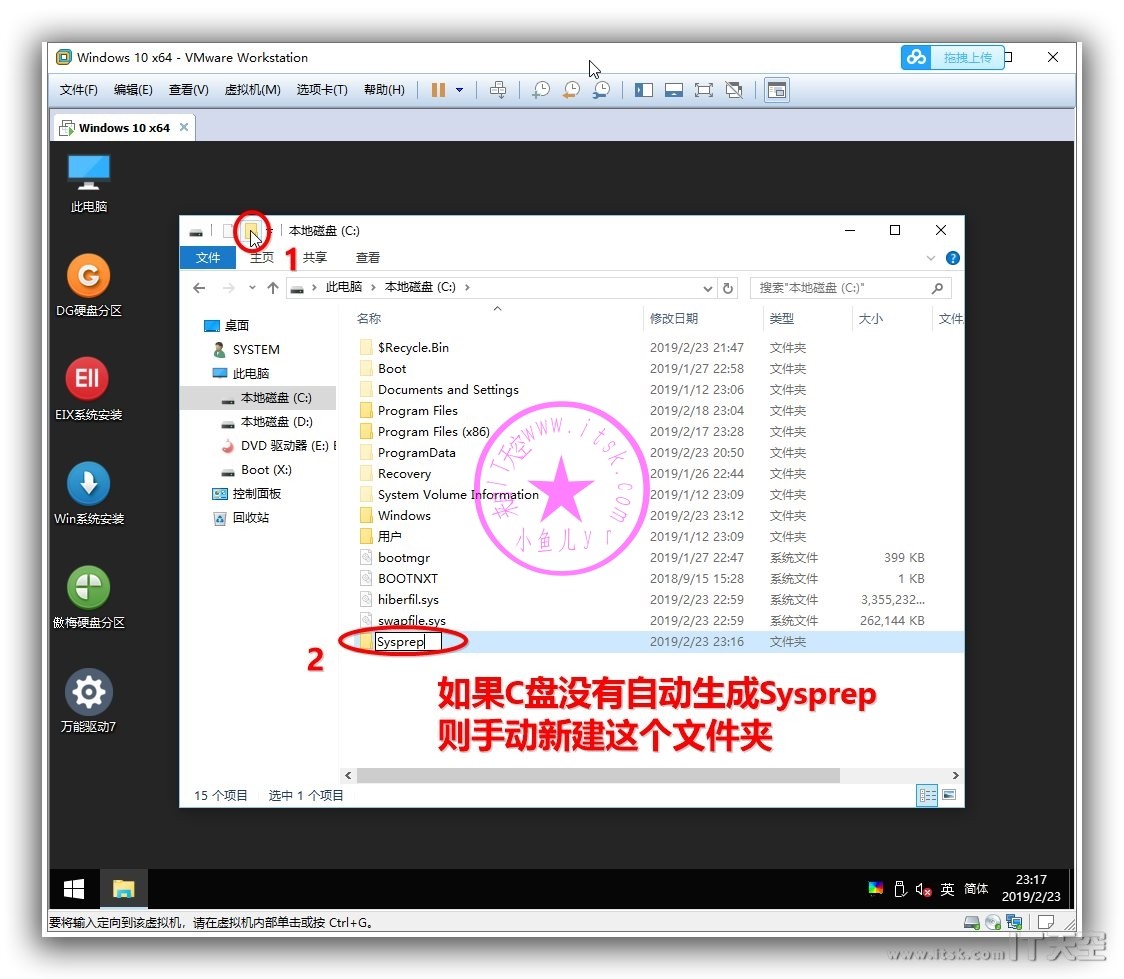
Task: Select the Windows folder in file list
Action: (x=404, y=515)
